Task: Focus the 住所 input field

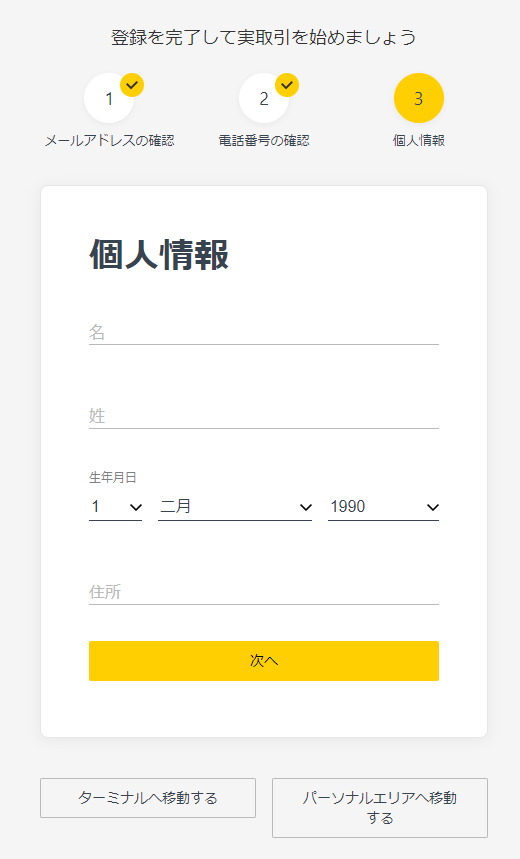Action: (264, 592)
